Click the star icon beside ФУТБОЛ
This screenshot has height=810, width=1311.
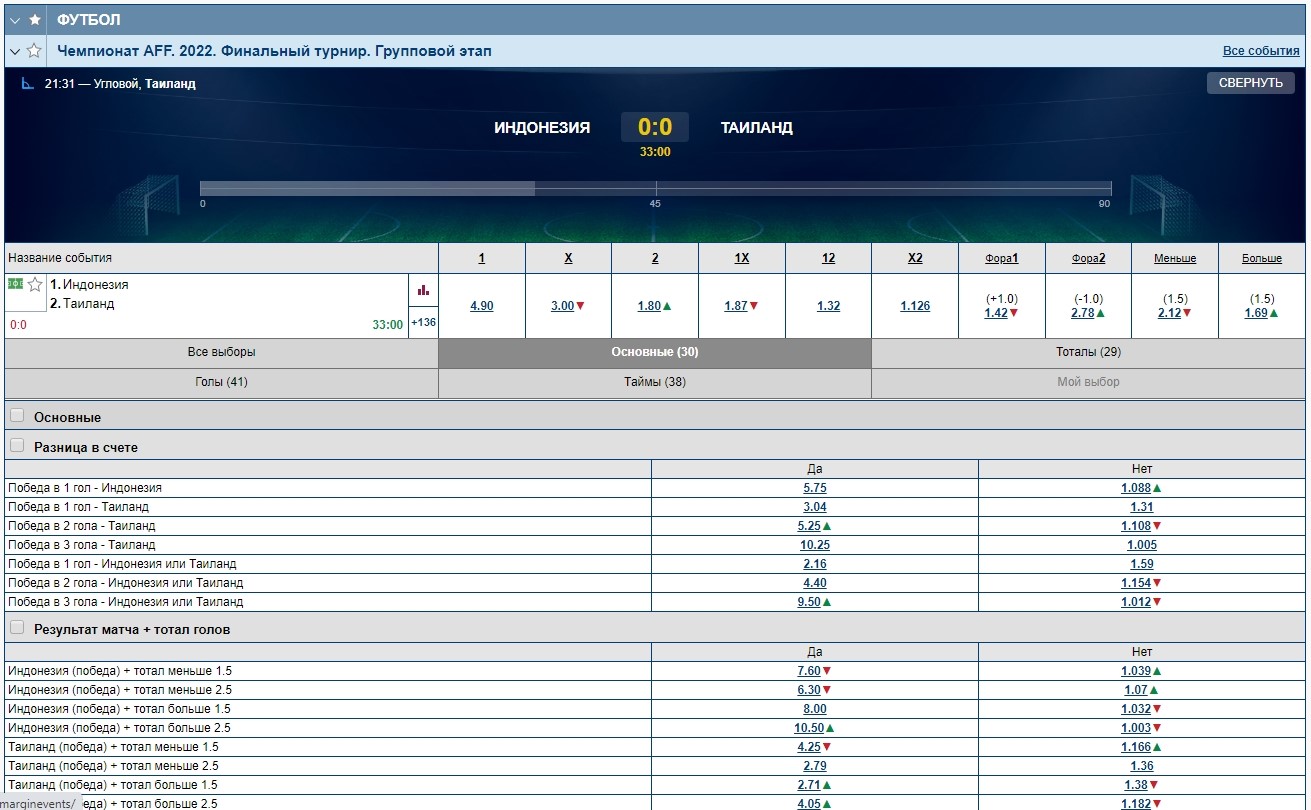pos(35,20)
